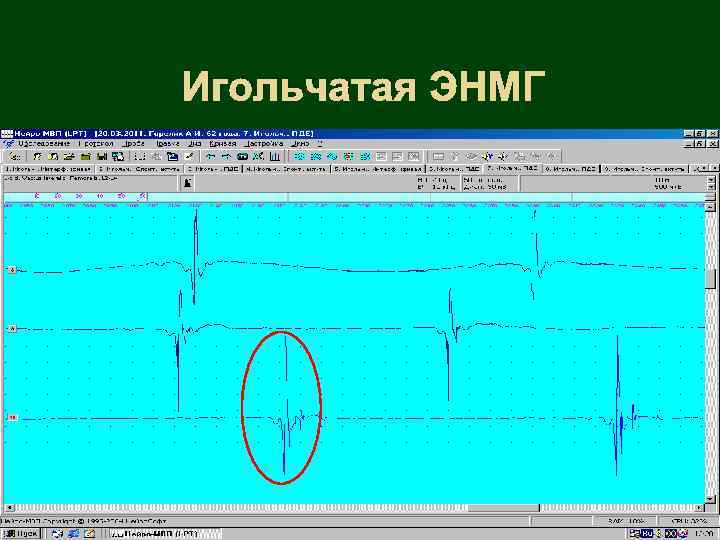Switch to tab 8 ПДЕ
The width and height of the screenshot is (720, 540).
click(x=572, y=169)
